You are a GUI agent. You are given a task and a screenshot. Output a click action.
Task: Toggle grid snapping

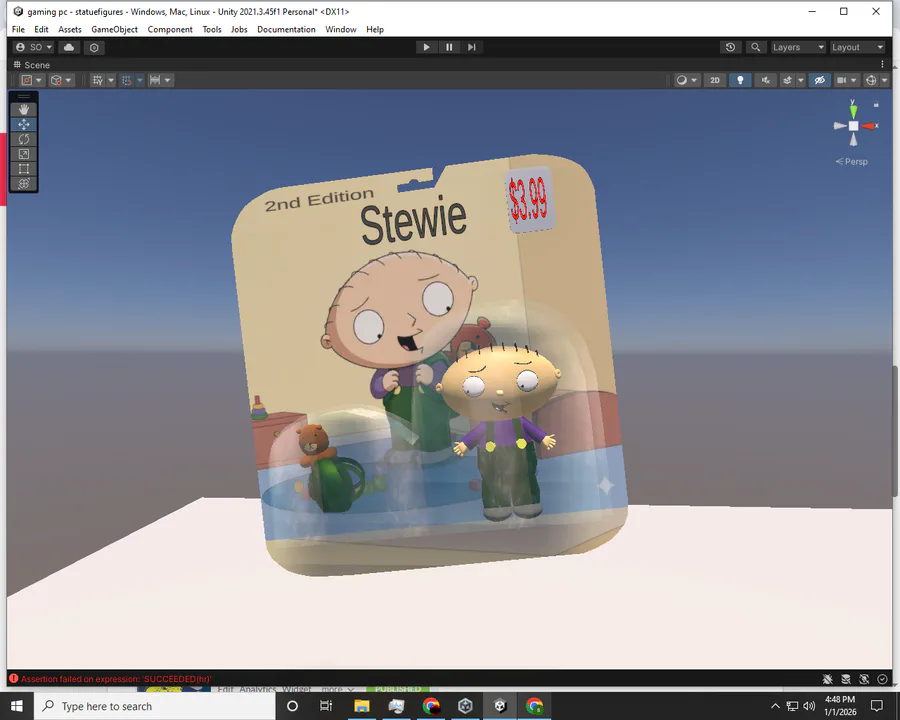126,80
